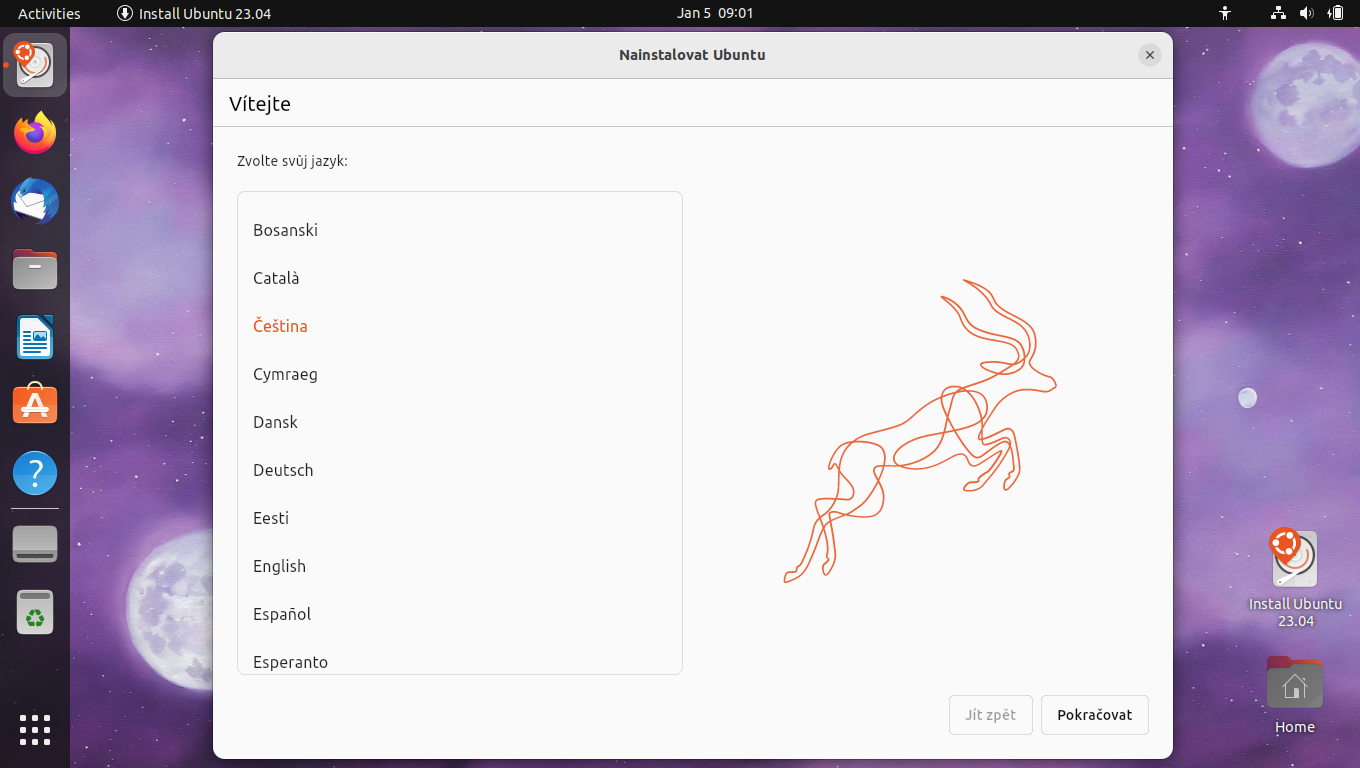Select Deutsch from the language list

tap(460, 470)
